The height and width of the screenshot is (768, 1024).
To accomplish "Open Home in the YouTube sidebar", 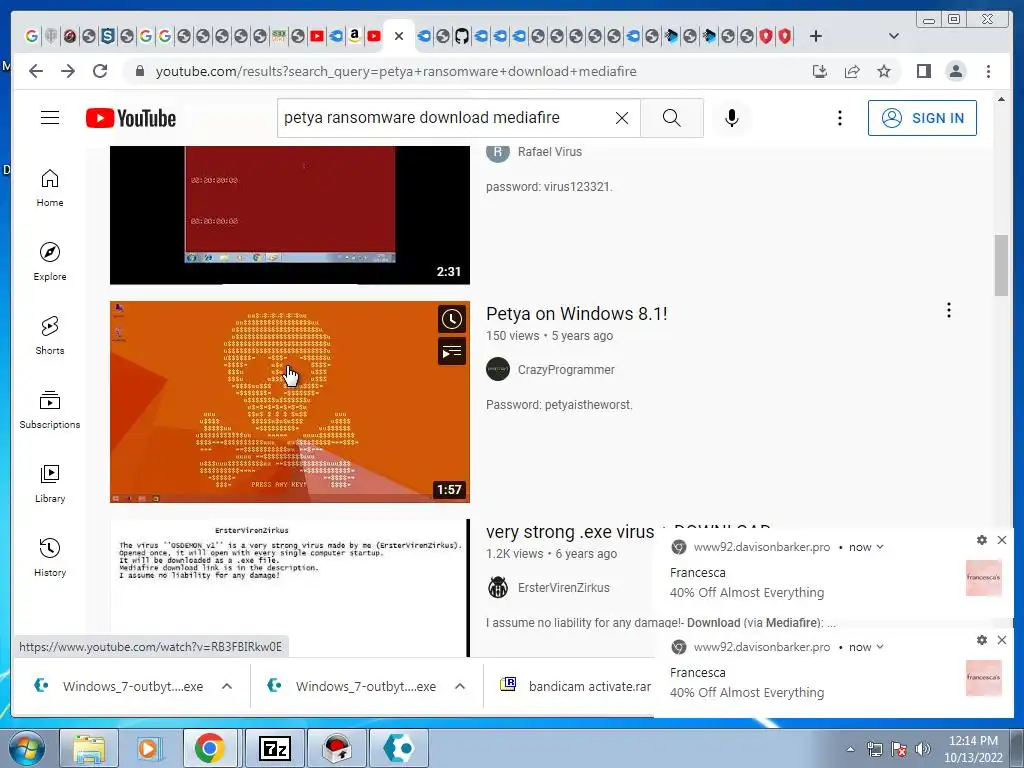I will pos(50,188).
